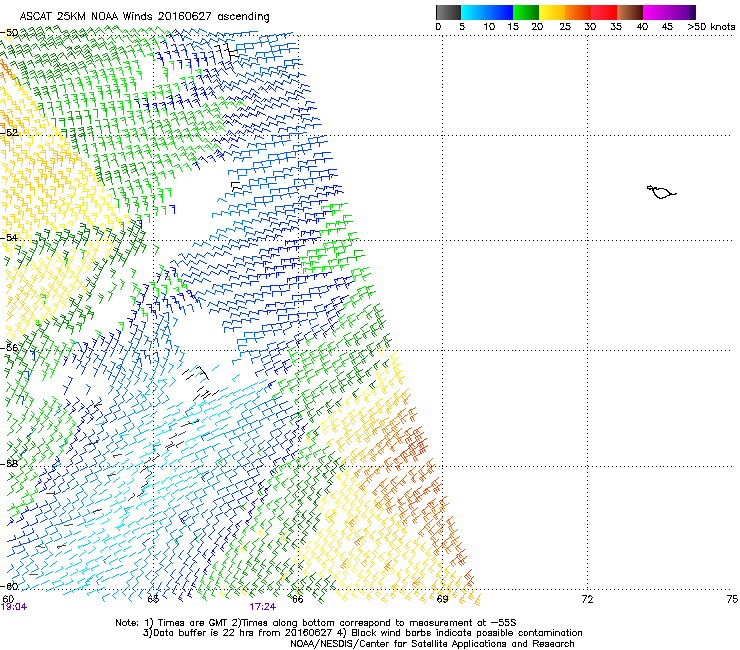Click the green 15-20 knots legend segment
740x650 pixels.
[x=526, y=12]
